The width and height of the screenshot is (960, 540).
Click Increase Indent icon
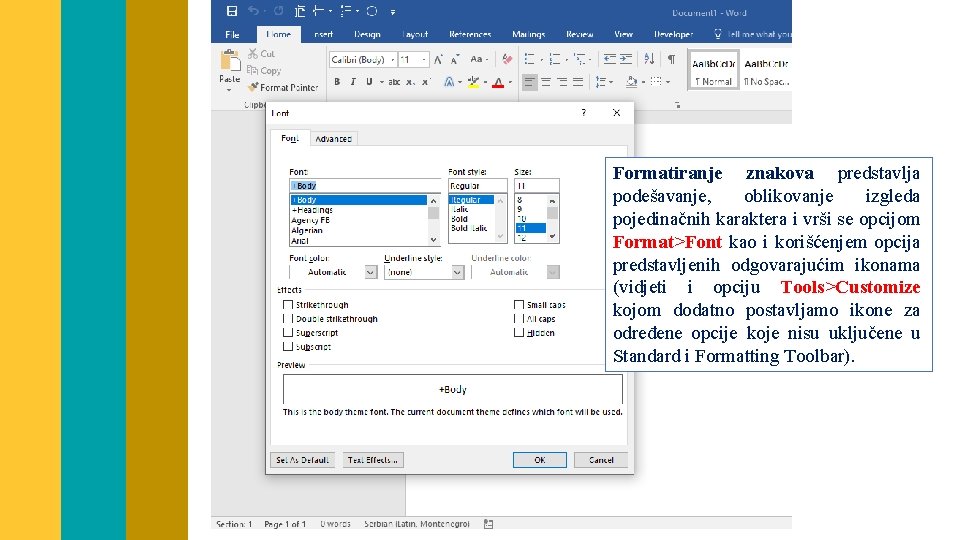[626, 59]
